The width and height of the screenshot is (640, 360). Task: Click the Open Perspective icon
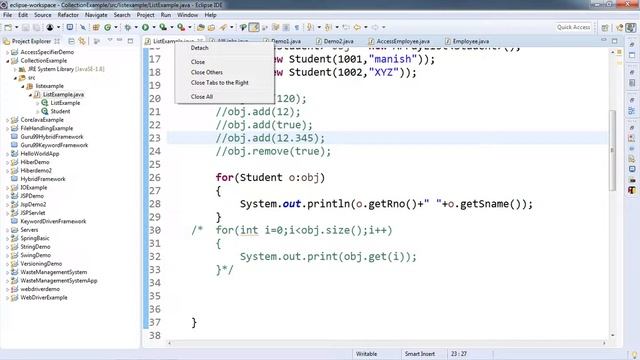(605, 27)
